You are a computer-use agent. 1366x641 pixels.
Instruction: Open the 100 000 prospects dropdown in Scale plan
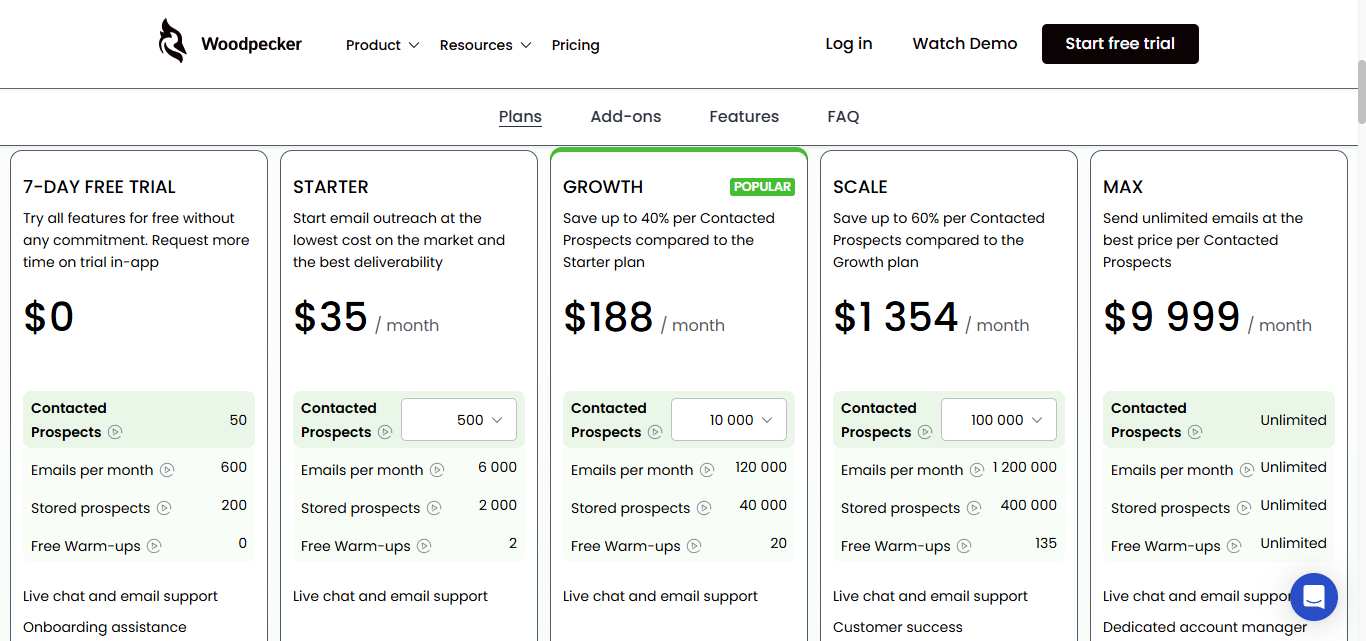tap(998, 419)
